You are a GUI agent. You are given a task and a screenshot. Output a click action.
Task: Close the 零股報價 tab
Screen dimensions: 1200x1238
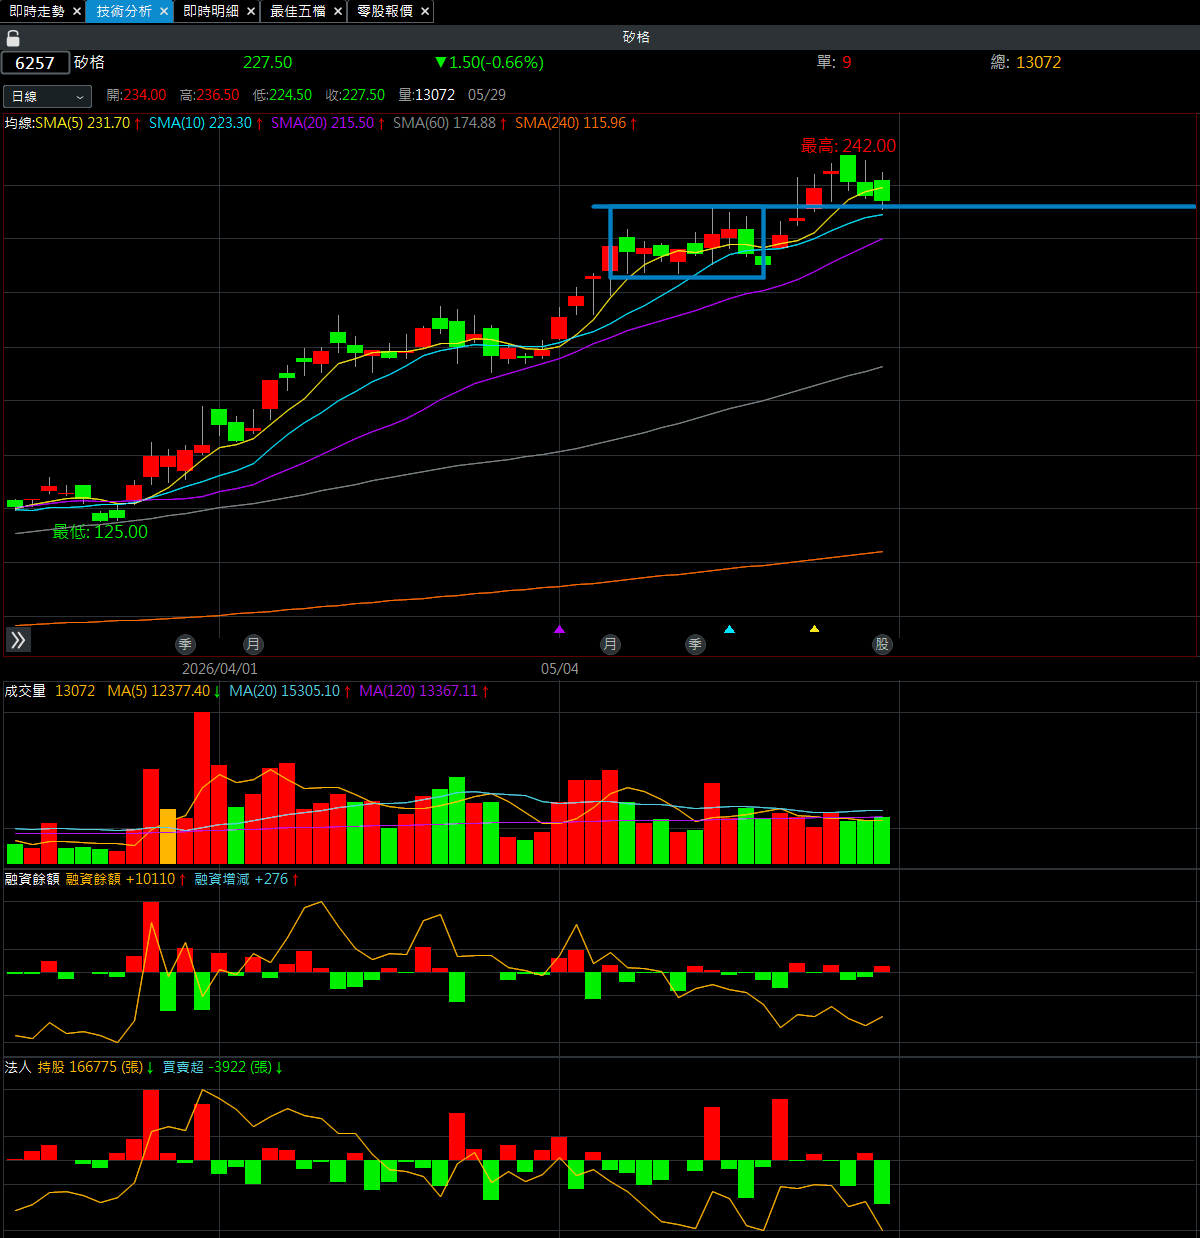[x=425, y=11]
